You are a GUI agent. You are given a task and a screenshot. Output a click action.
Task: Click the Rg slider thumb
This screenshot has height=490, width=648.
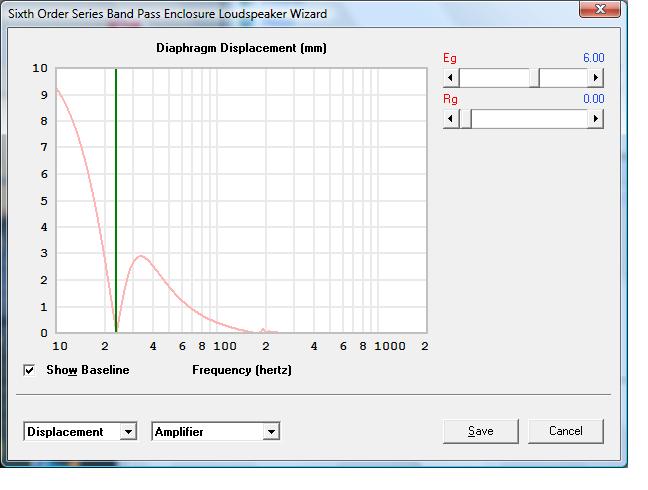click(466, 119)
